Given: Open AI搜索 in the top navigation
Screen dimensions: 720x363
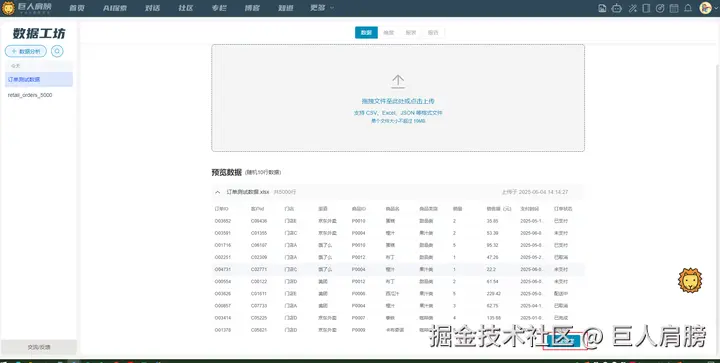Looking at the screenshot, I should pyautogui.click(x=115, y=8).
